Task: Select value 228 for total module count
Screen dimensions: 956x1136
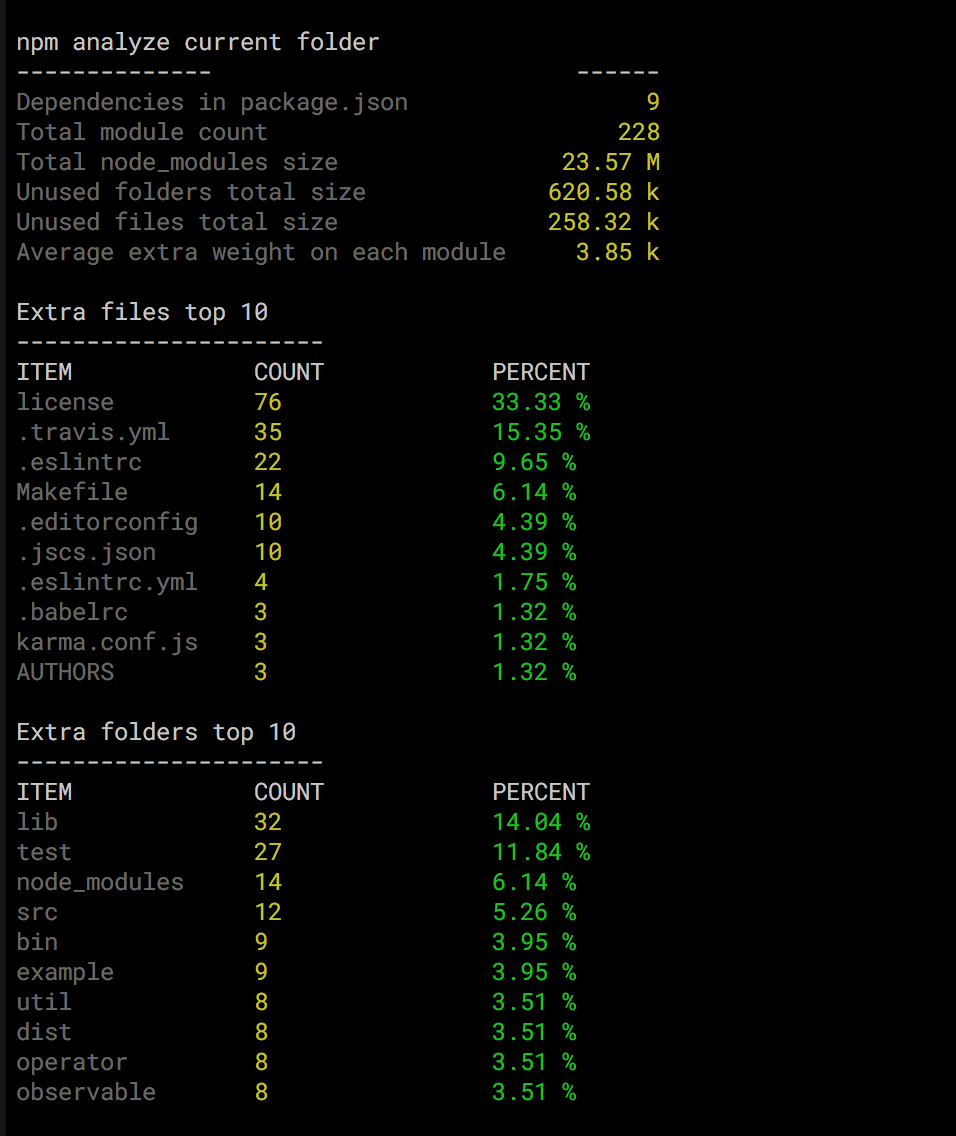Action: point(639,132)
